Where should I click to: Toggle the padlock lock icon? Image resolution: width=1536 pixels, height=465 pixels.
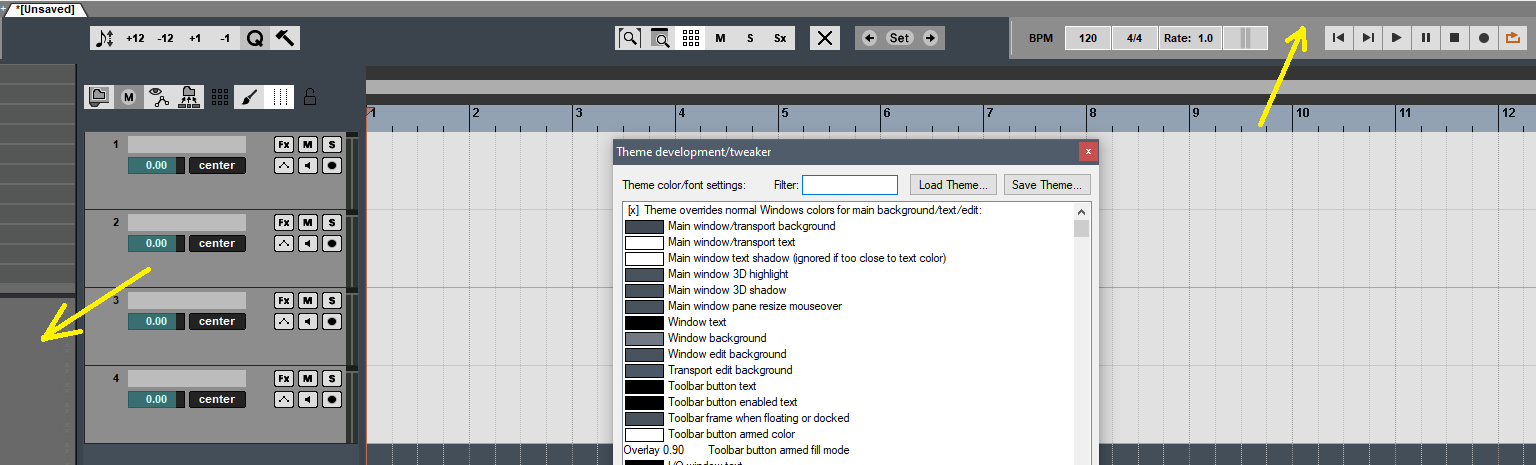[310, 97]
